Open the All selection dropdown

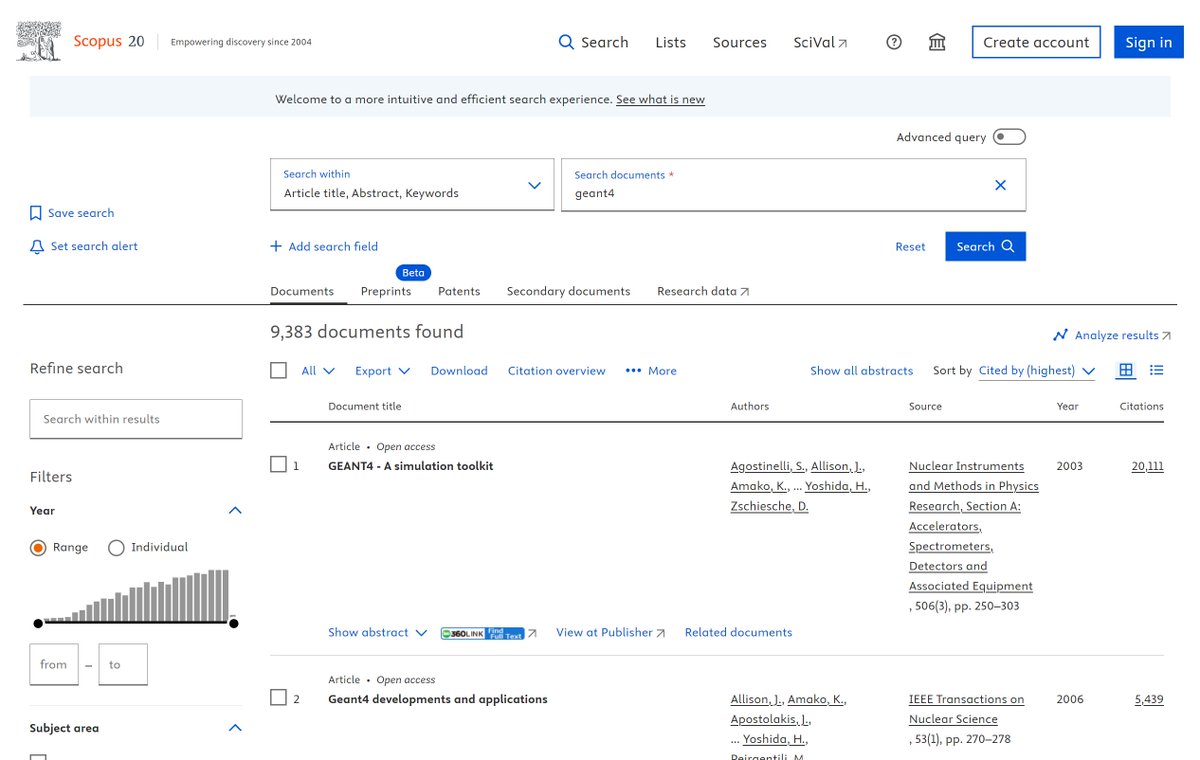point(318,371)
